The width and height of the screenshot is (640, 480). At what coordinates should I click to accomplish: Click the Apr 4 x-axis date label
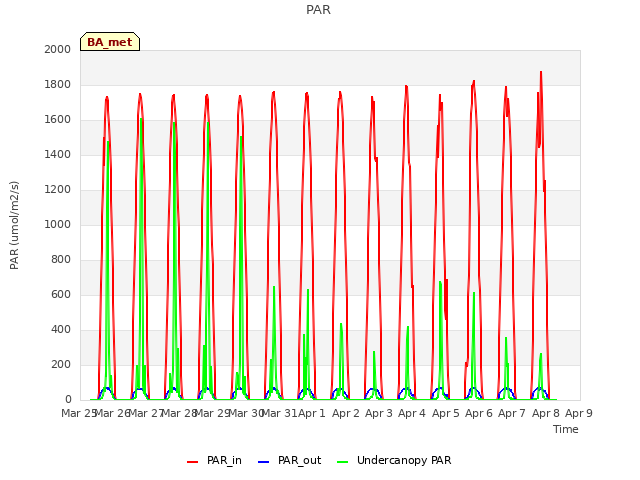click(412, 413)
